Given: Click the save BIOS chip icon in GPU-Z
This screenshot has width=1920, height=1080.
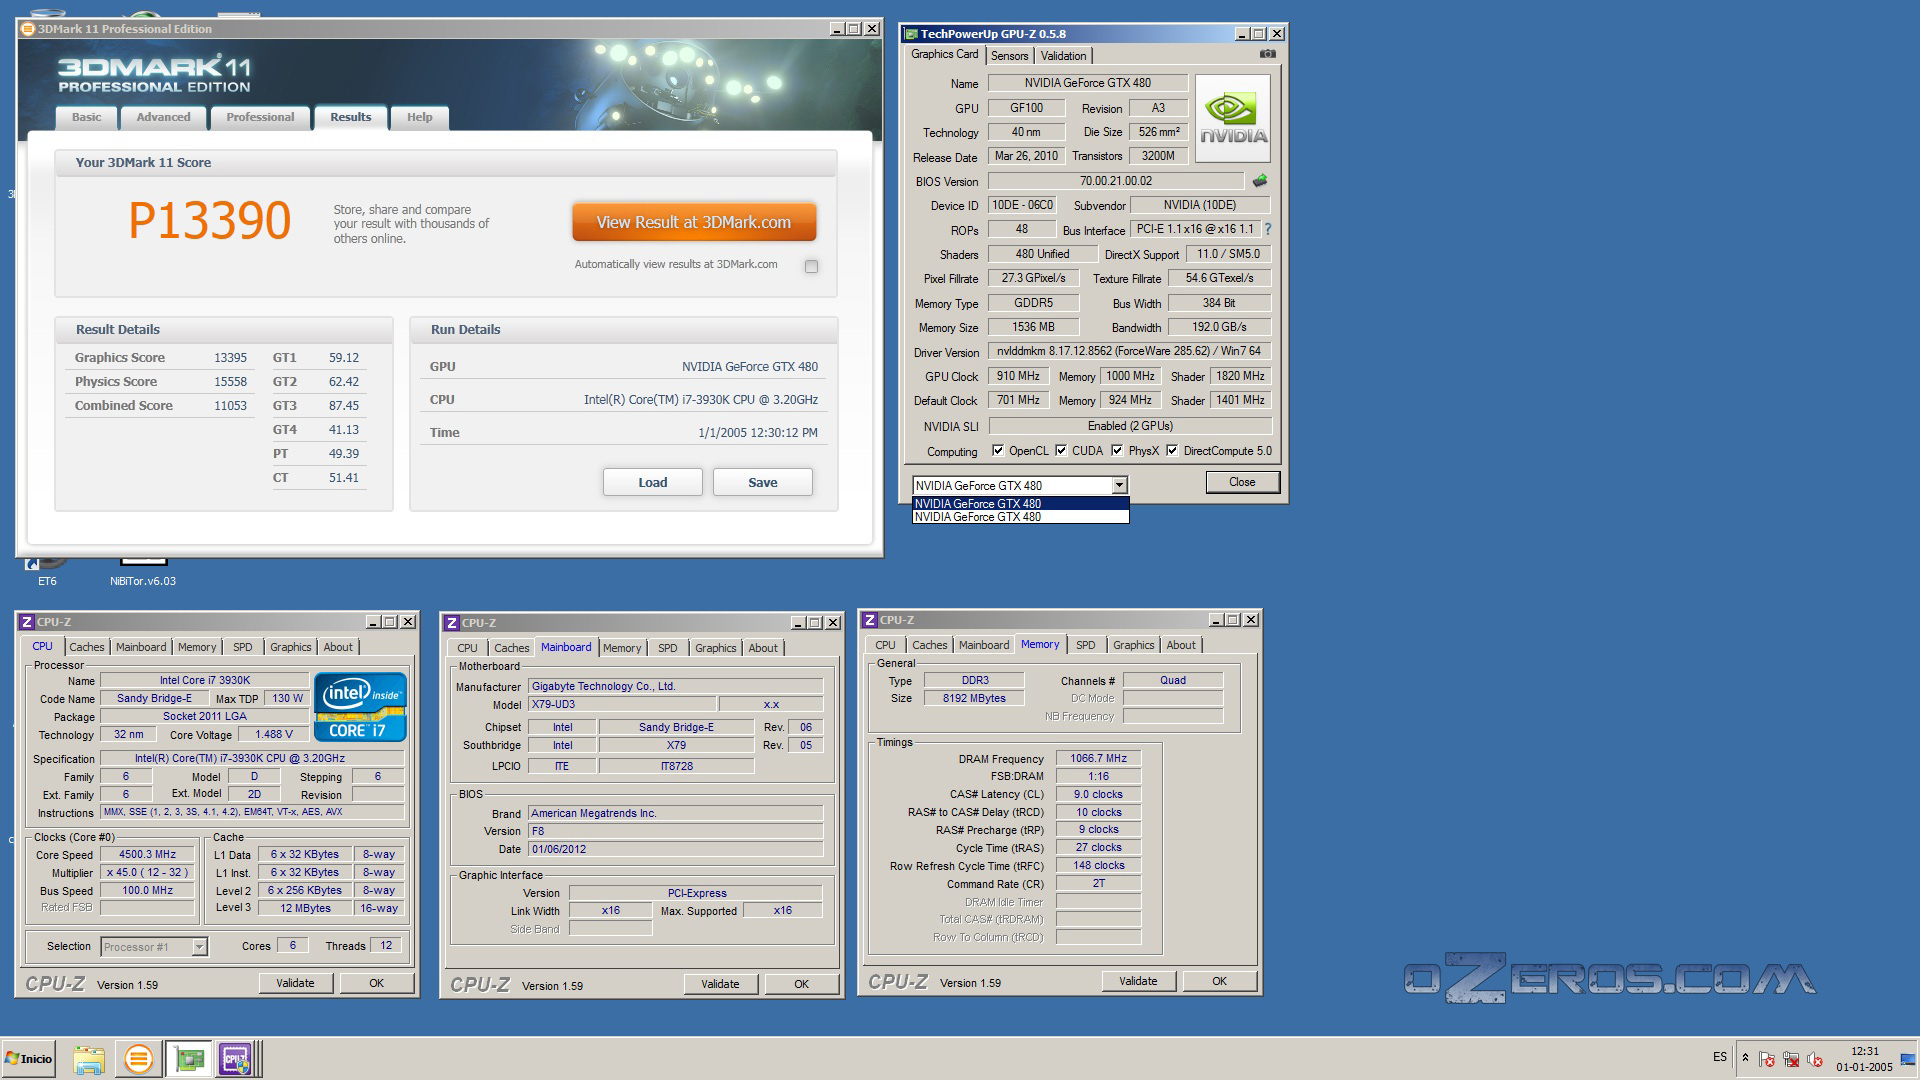Looking at the screenshot, I should click(1260, 181).
